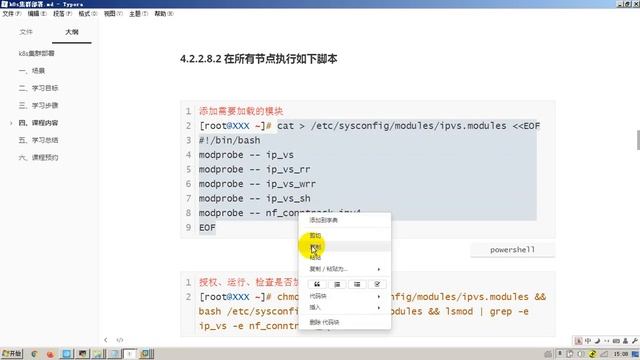
Task: Go to outline entry 三、学习步骤
Action: tap(38, 105)
